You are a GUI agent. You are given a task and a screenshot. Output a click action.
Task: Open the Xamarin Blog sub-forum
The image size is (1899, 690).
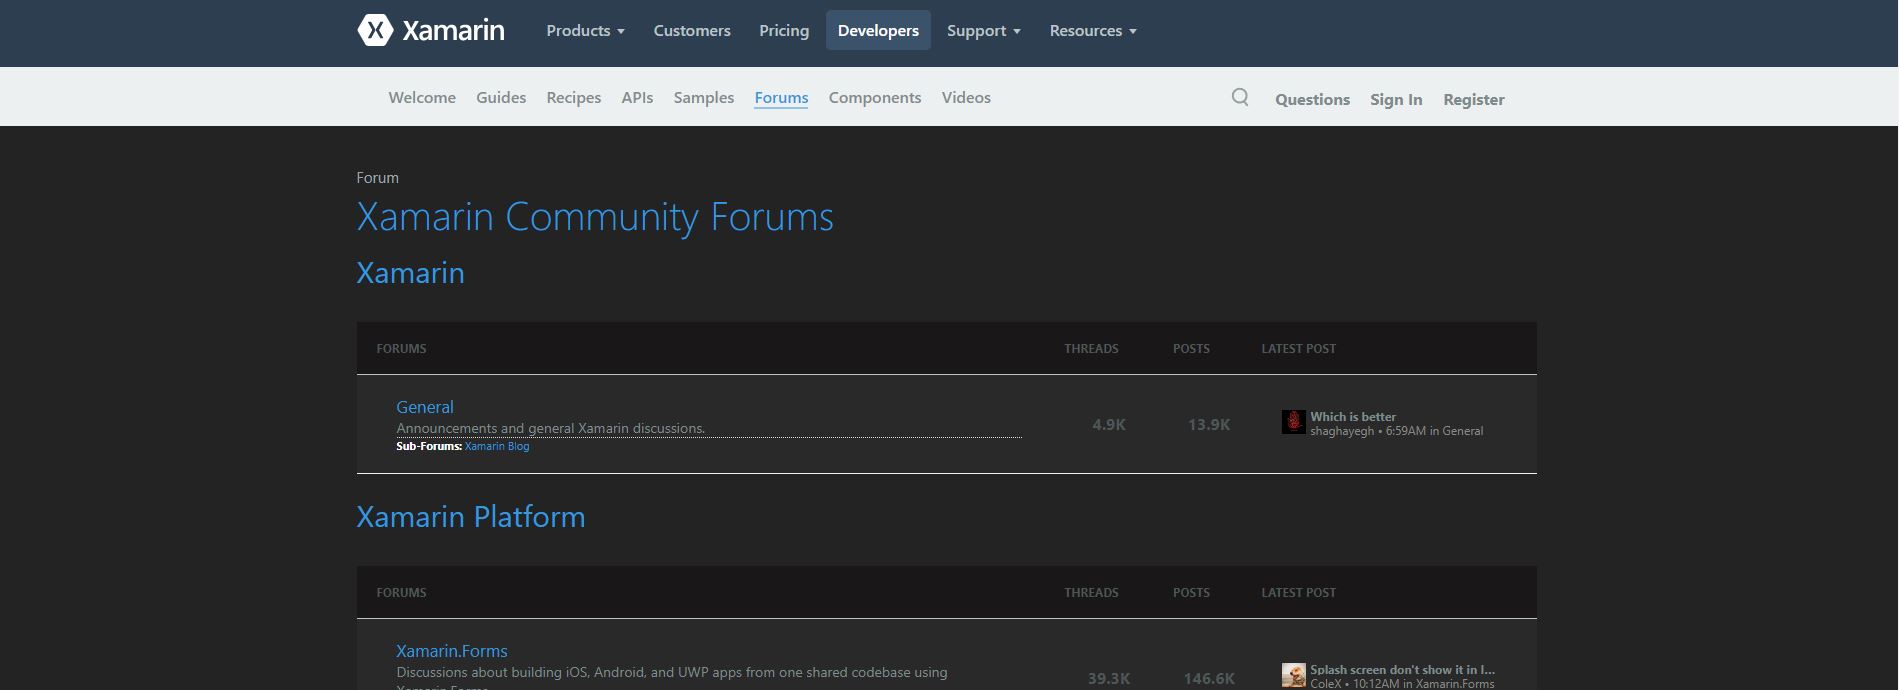497,446
